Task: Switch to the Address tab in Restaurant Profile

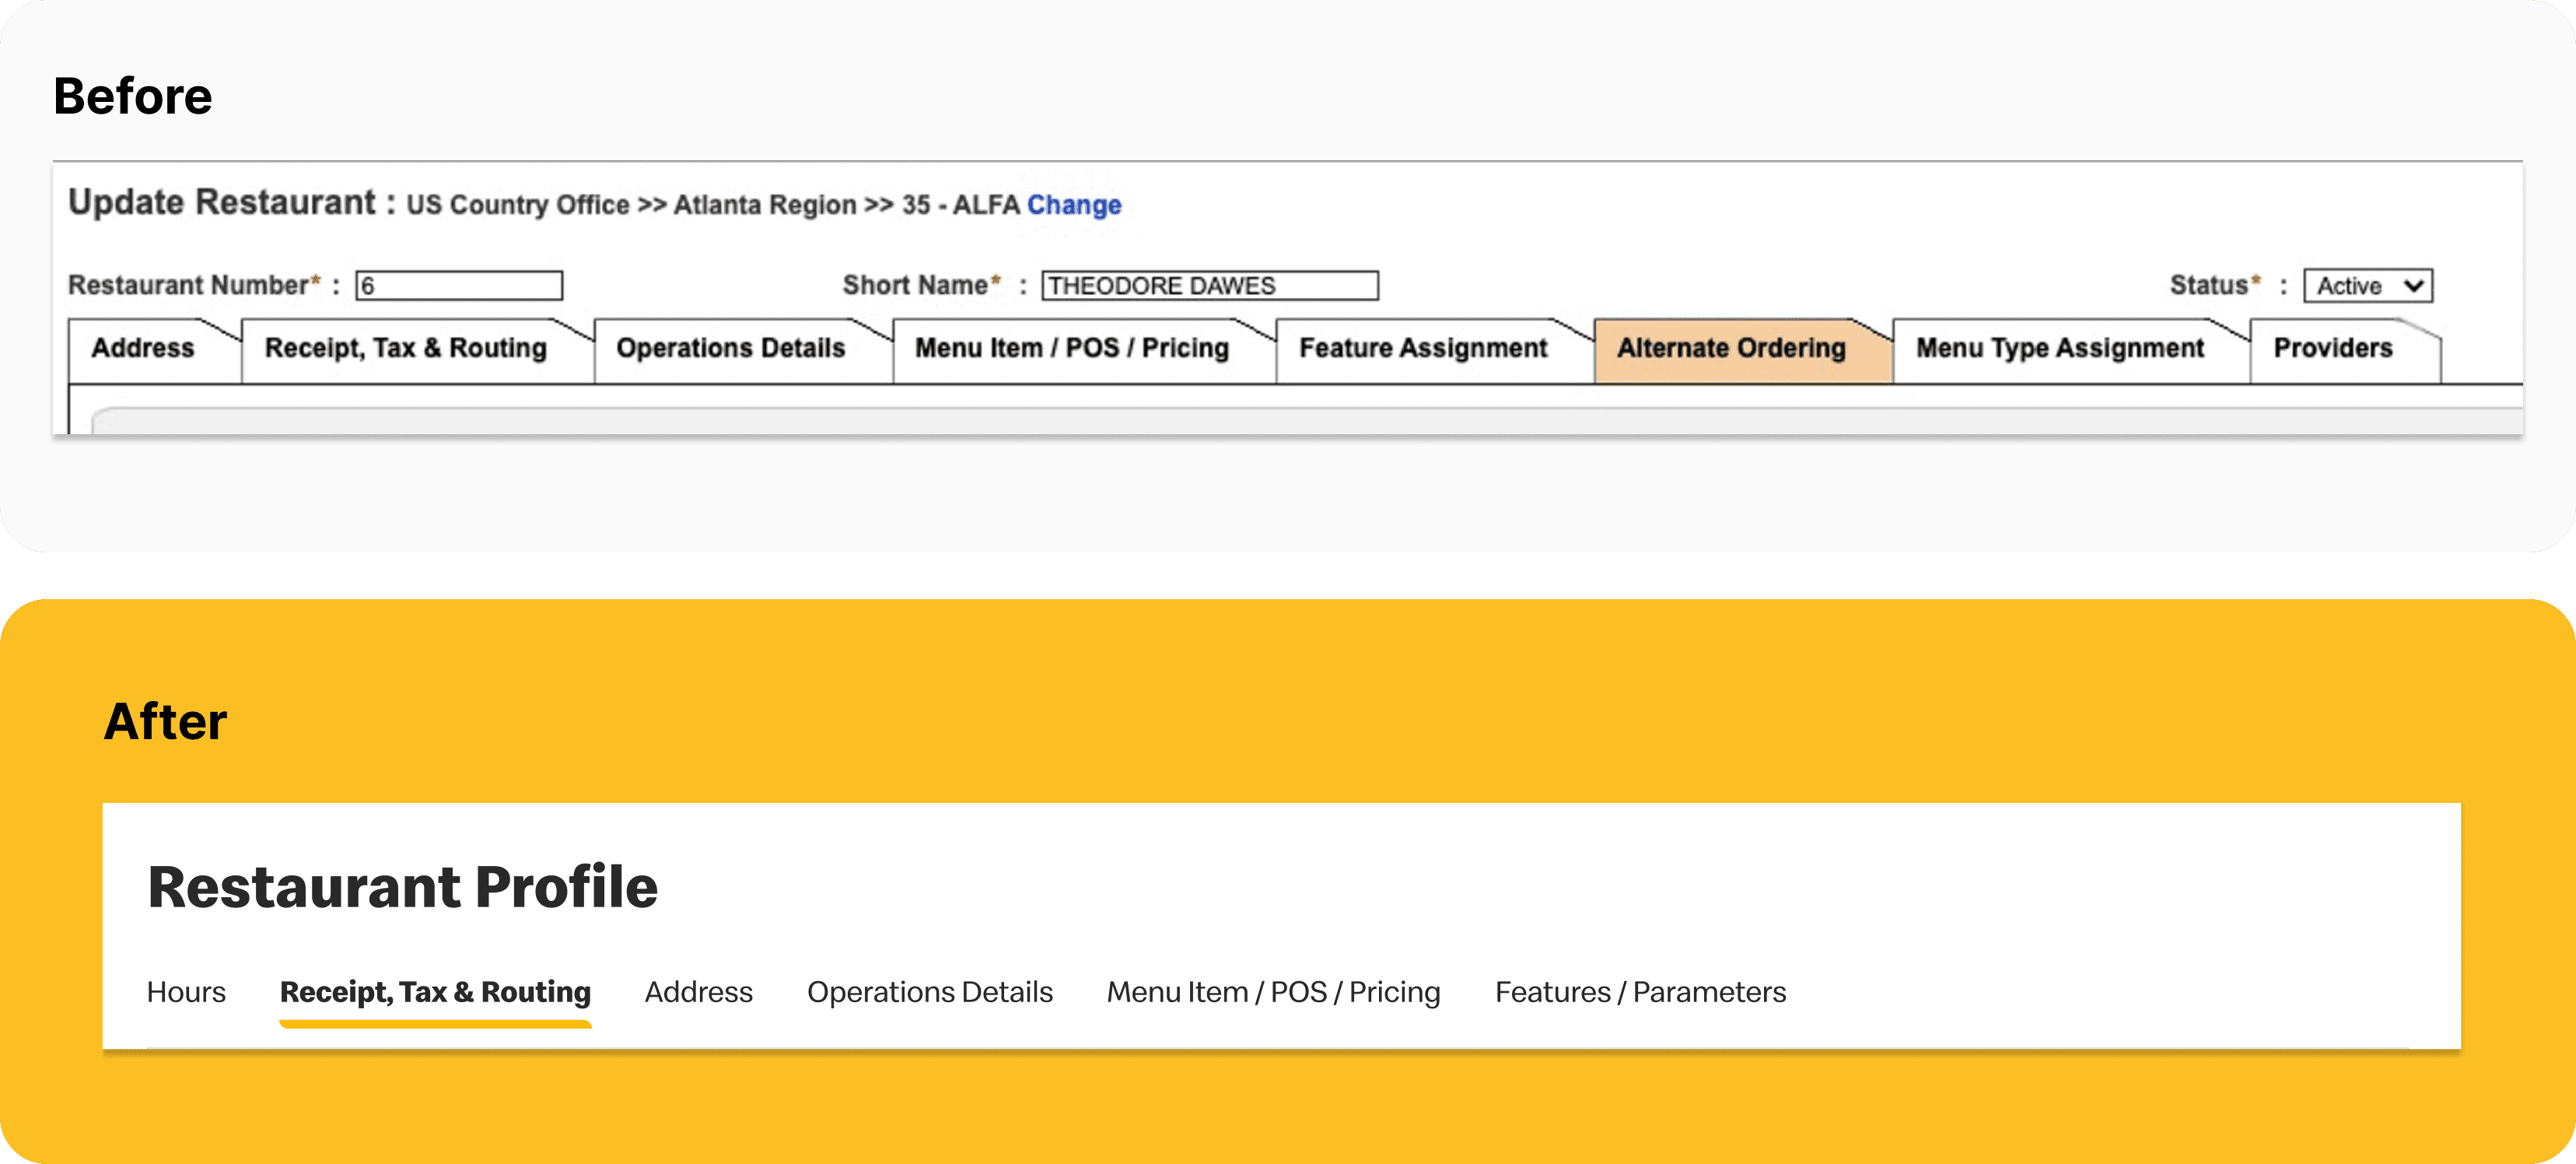Action: [698, 992]
